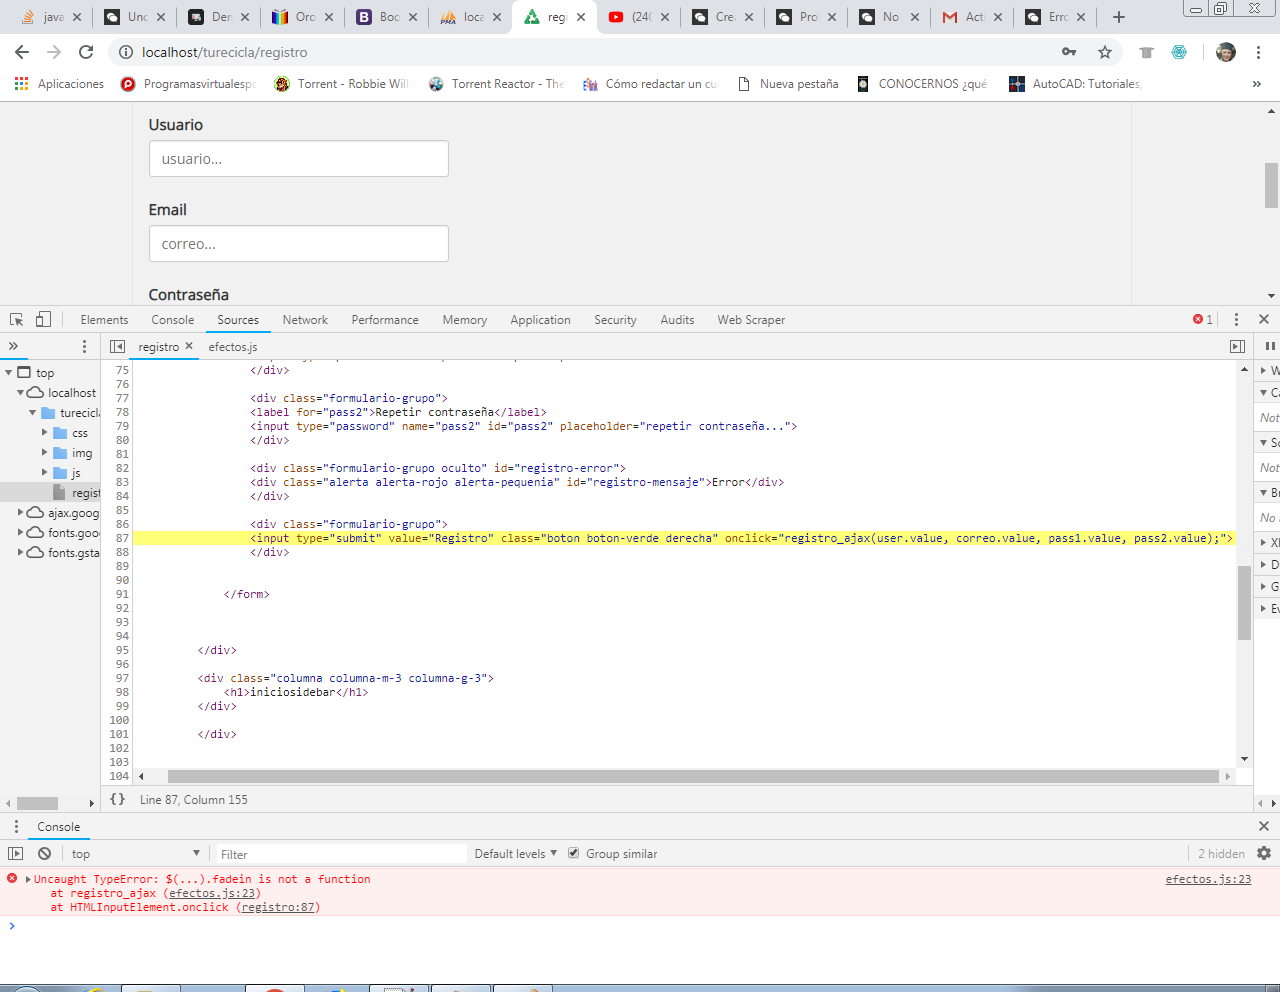
Task: Reload the page
Action: coord(86,52)
